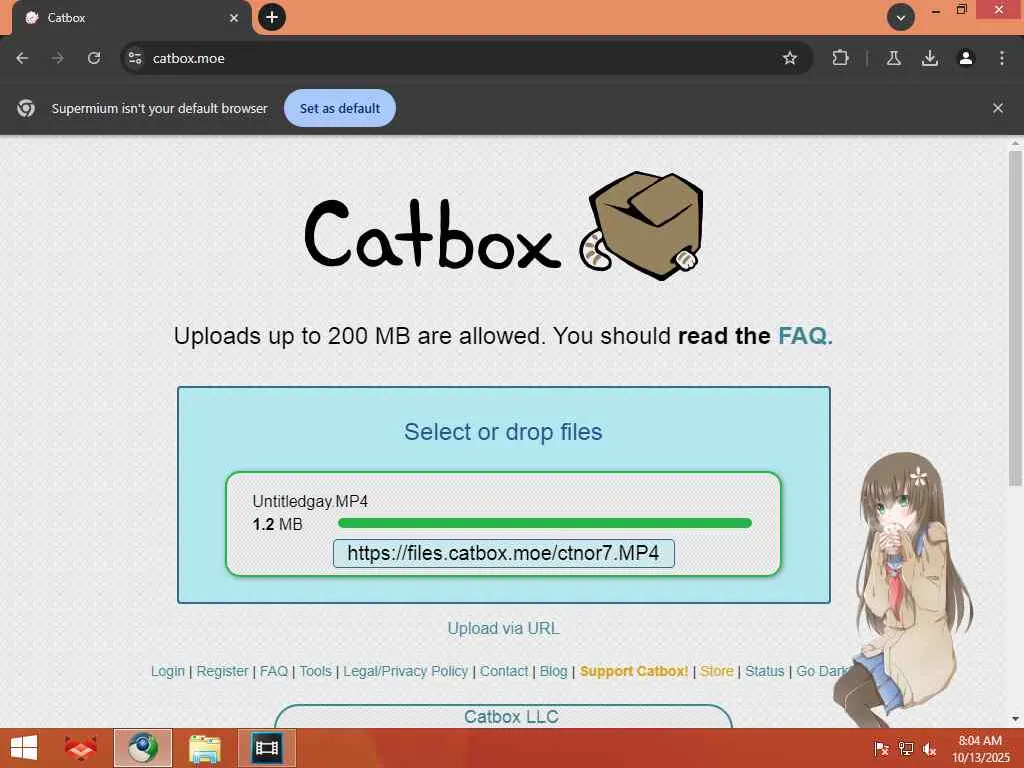Viewport: 1024px width, 768px height.
Task: Click the green upload progress bar
Action: 545,523
